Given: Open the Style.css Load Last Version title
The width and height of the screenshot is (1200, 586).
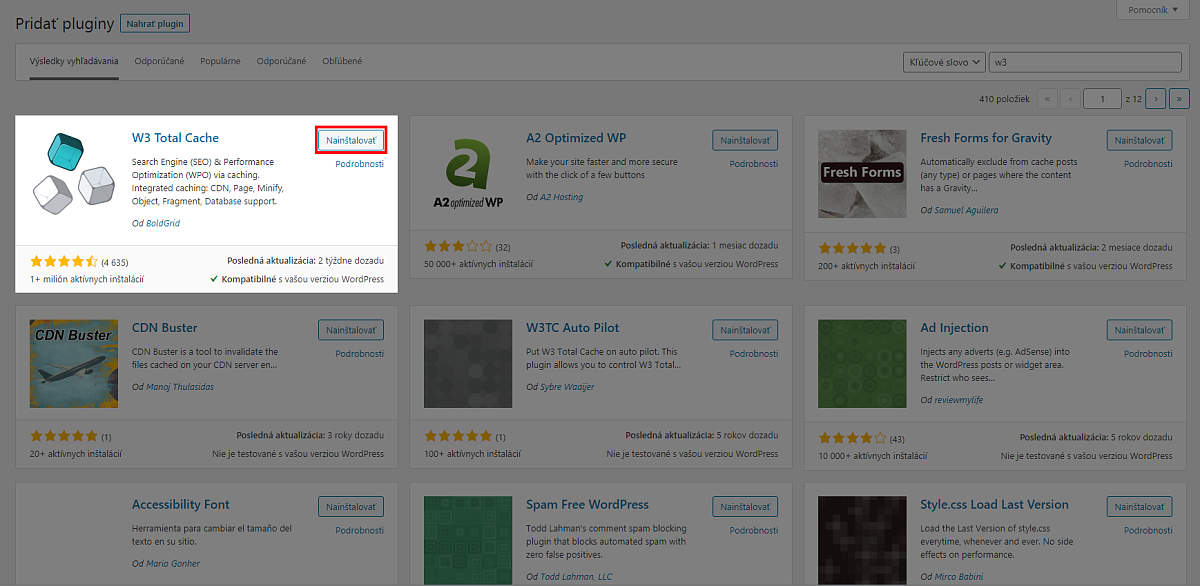Looking at the screenshot, I should point(995,505).
